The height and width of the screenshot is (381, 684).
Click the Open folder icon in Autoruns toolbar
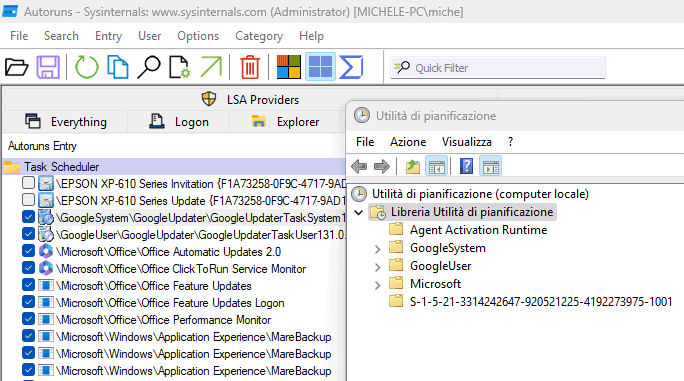pyautogui.click(x=17, y=68)
